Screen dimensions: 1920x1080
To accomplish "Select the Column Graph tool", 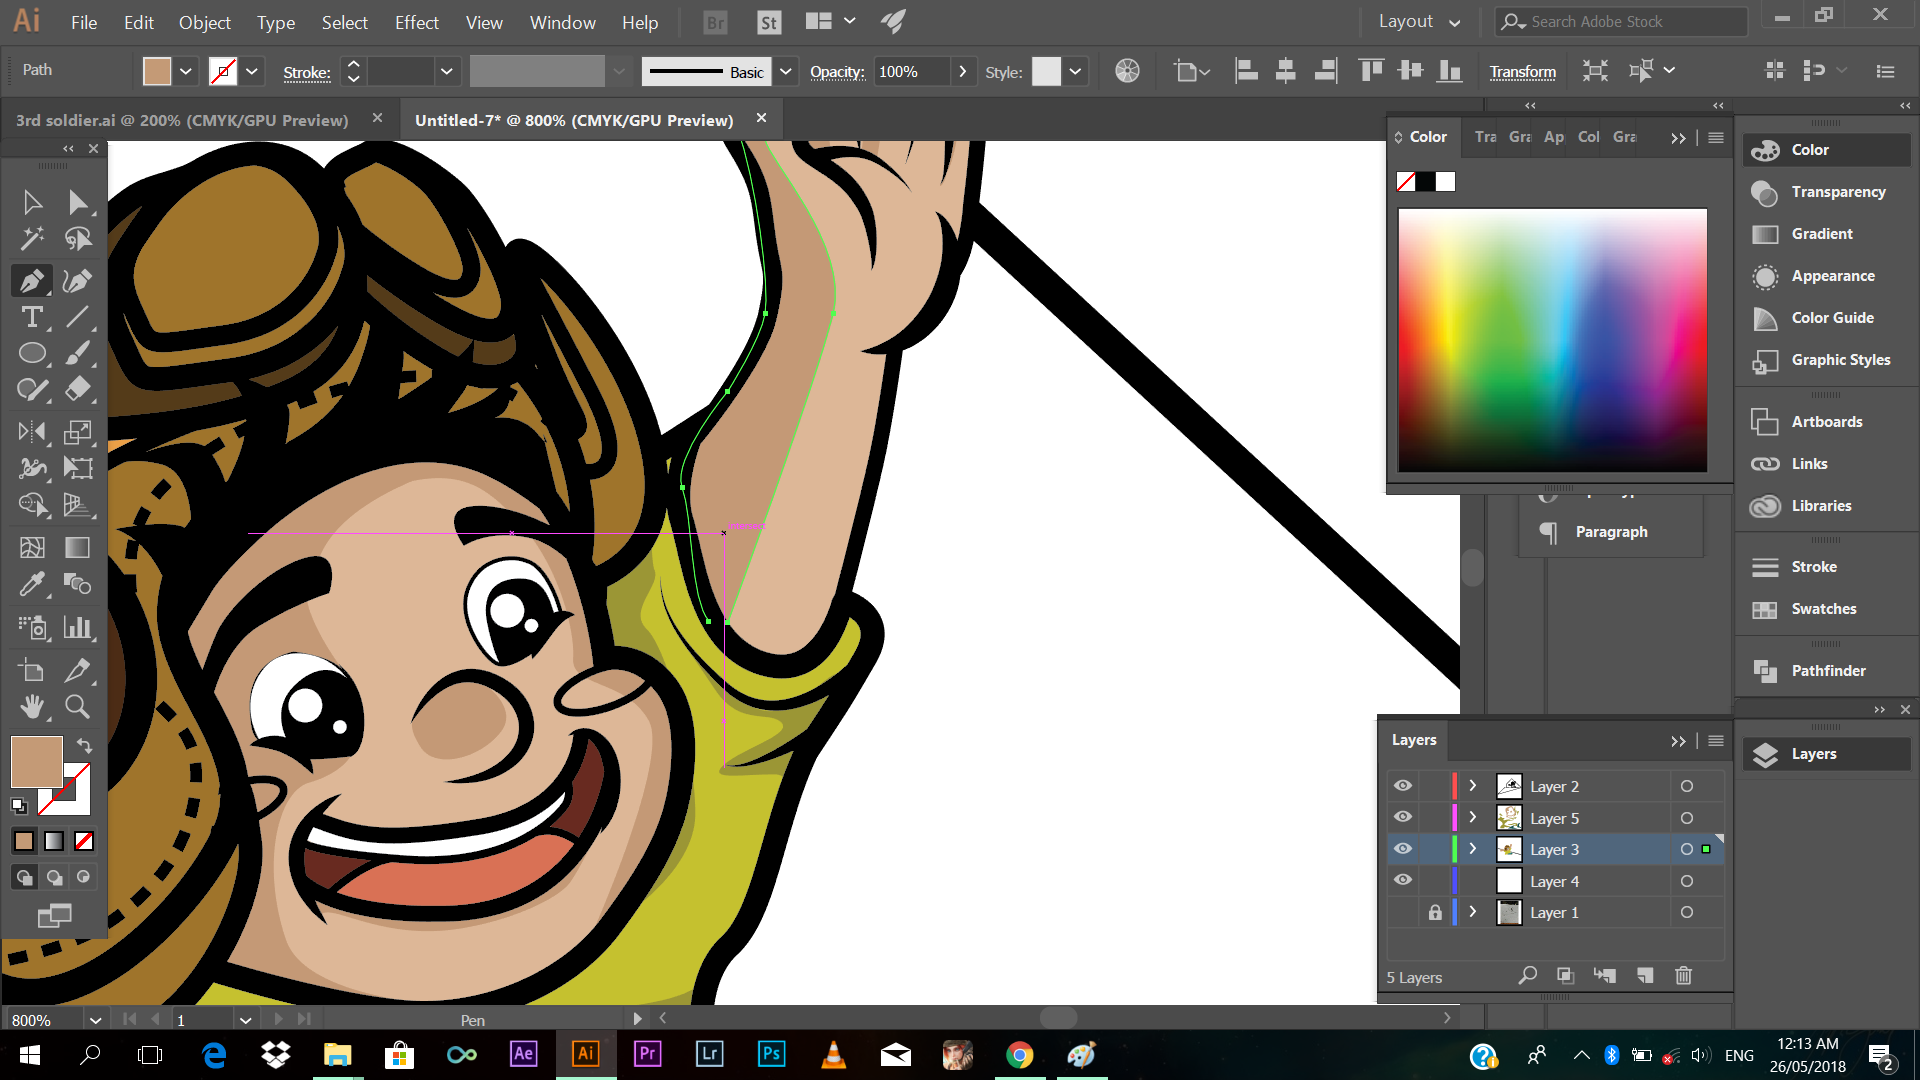I will pos(78,627).
